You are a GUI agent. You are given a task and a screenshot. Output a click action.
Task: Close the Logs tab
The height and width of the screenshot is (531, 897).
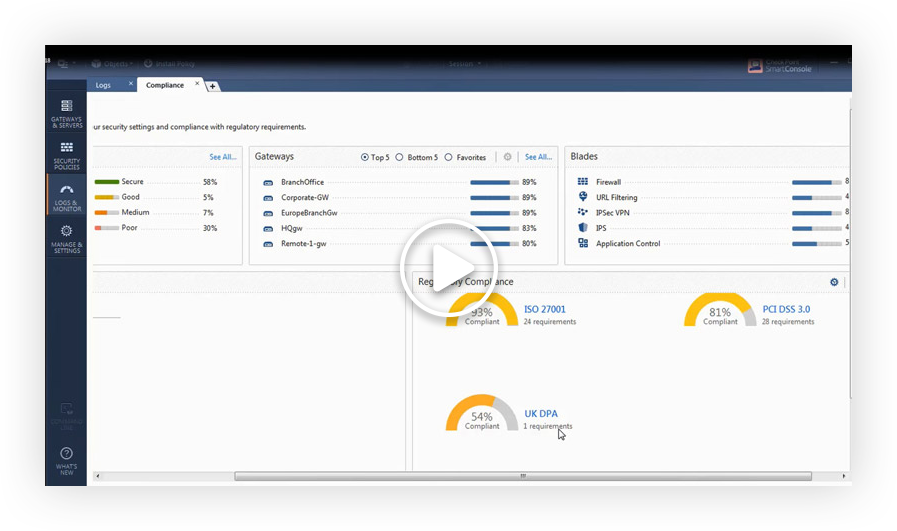tap(130, 84)
